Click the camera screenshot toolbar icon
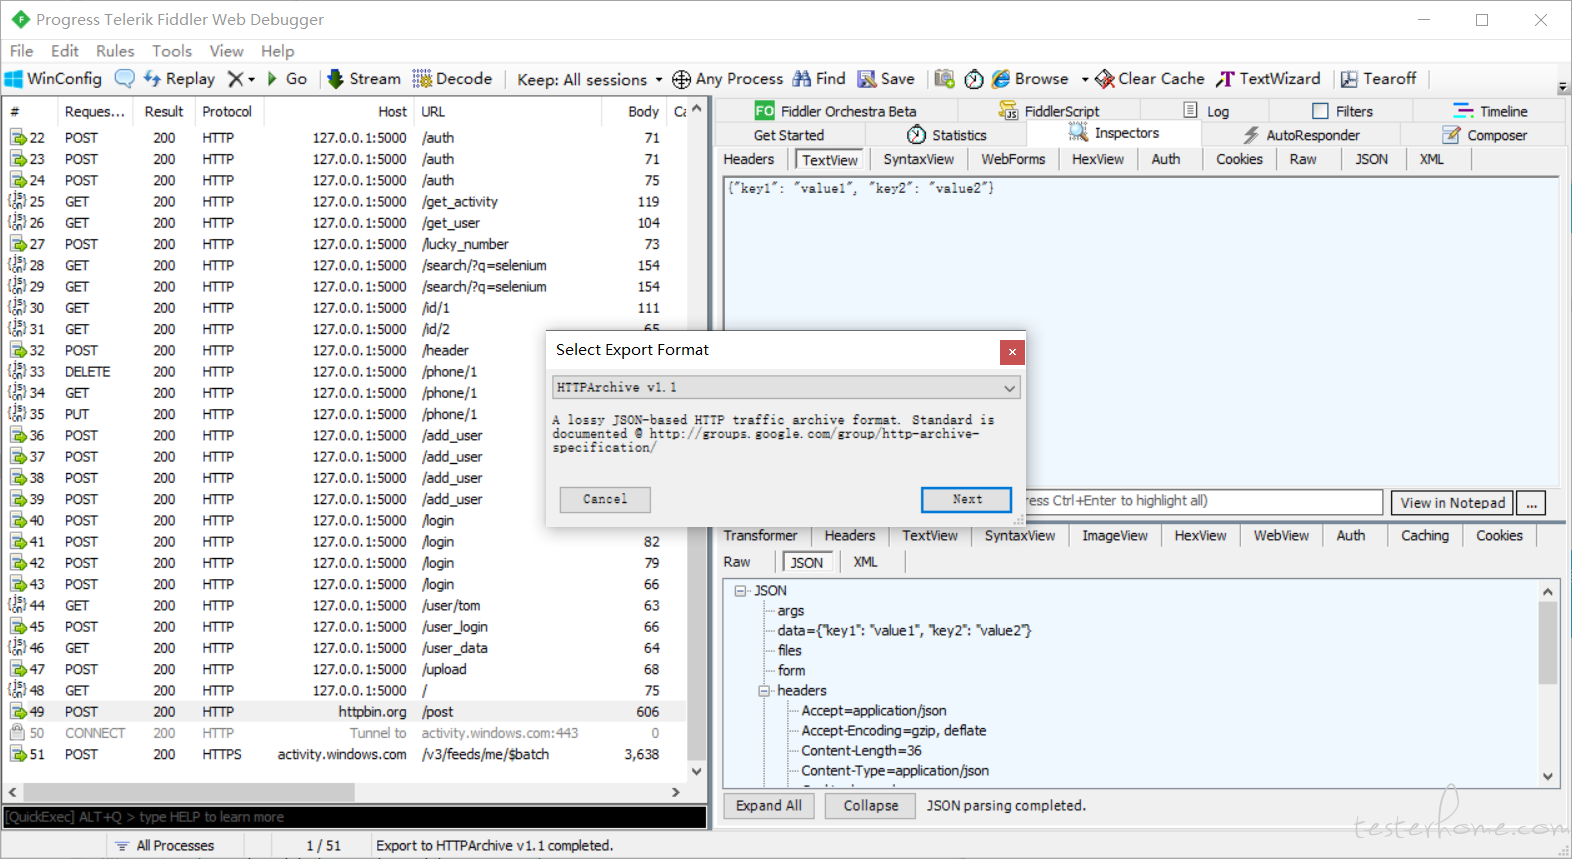The height and width of the screenshot is (859, 1572). [x=944, y=79]
